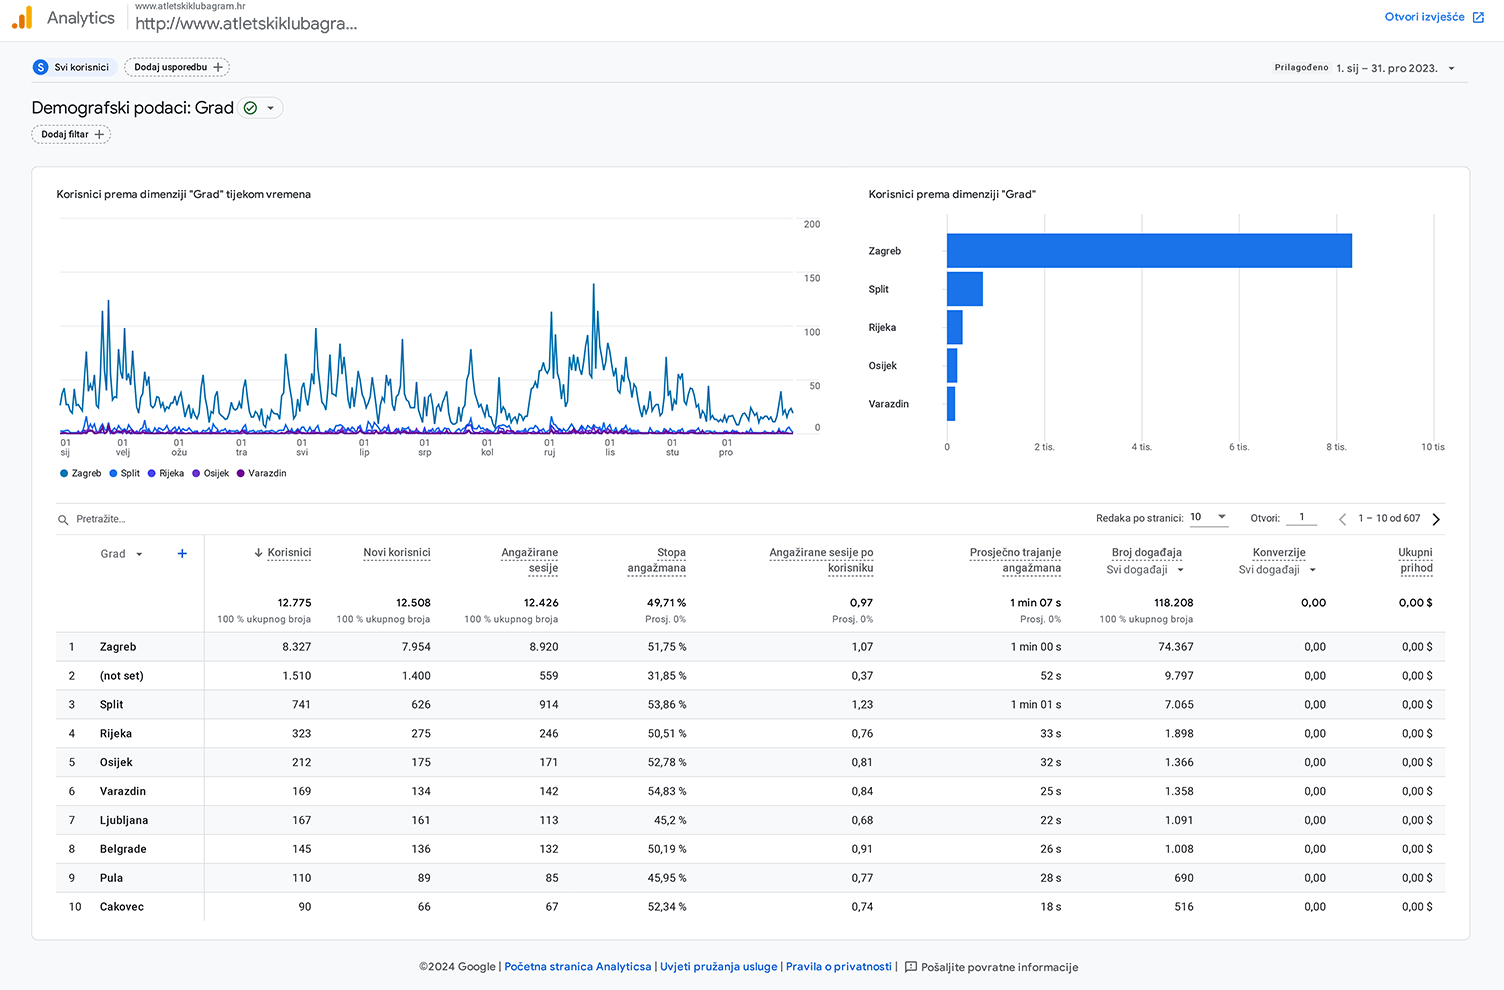The image size is (1504, 990).
Task: Expand the rows per page dropdown
Action: [1221, 517]
